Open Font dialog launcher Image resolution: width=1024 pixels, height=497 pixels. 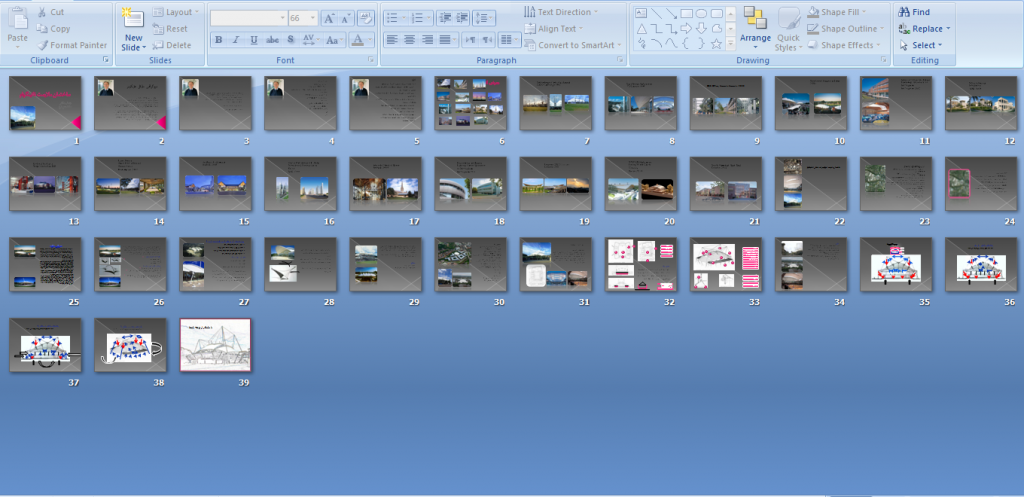point(371,60)
